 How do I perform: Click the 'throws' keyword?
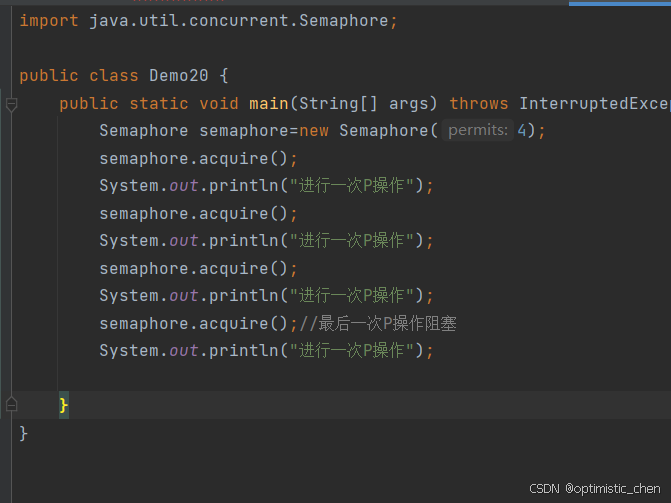pos(479,104)
